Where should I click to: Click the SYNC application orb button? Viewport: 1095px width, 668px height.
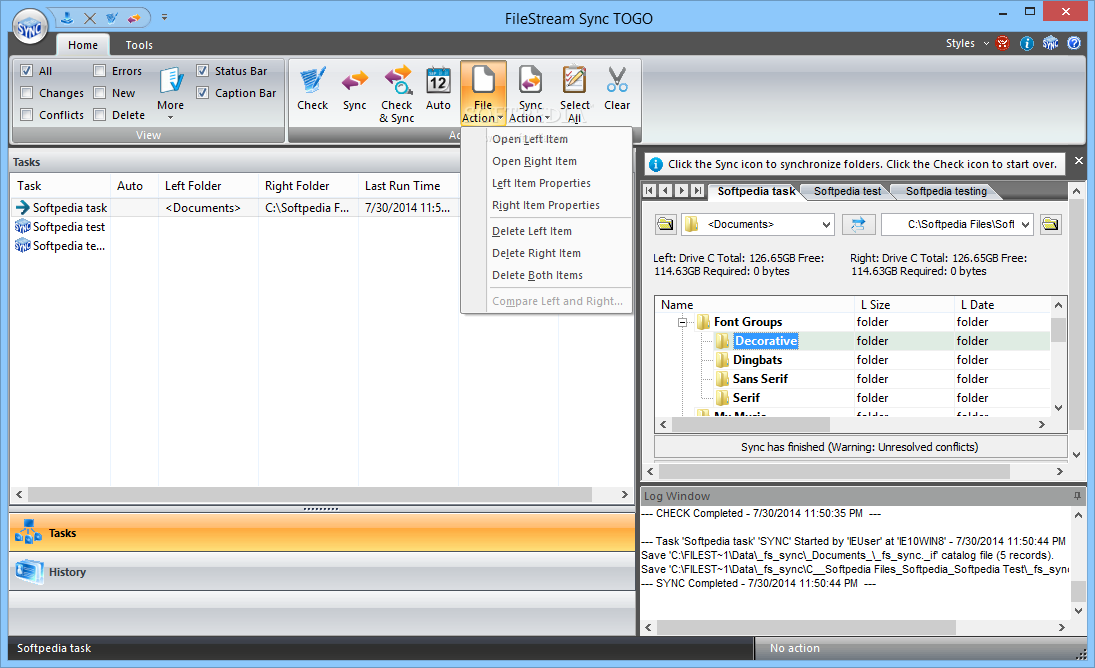30,29
